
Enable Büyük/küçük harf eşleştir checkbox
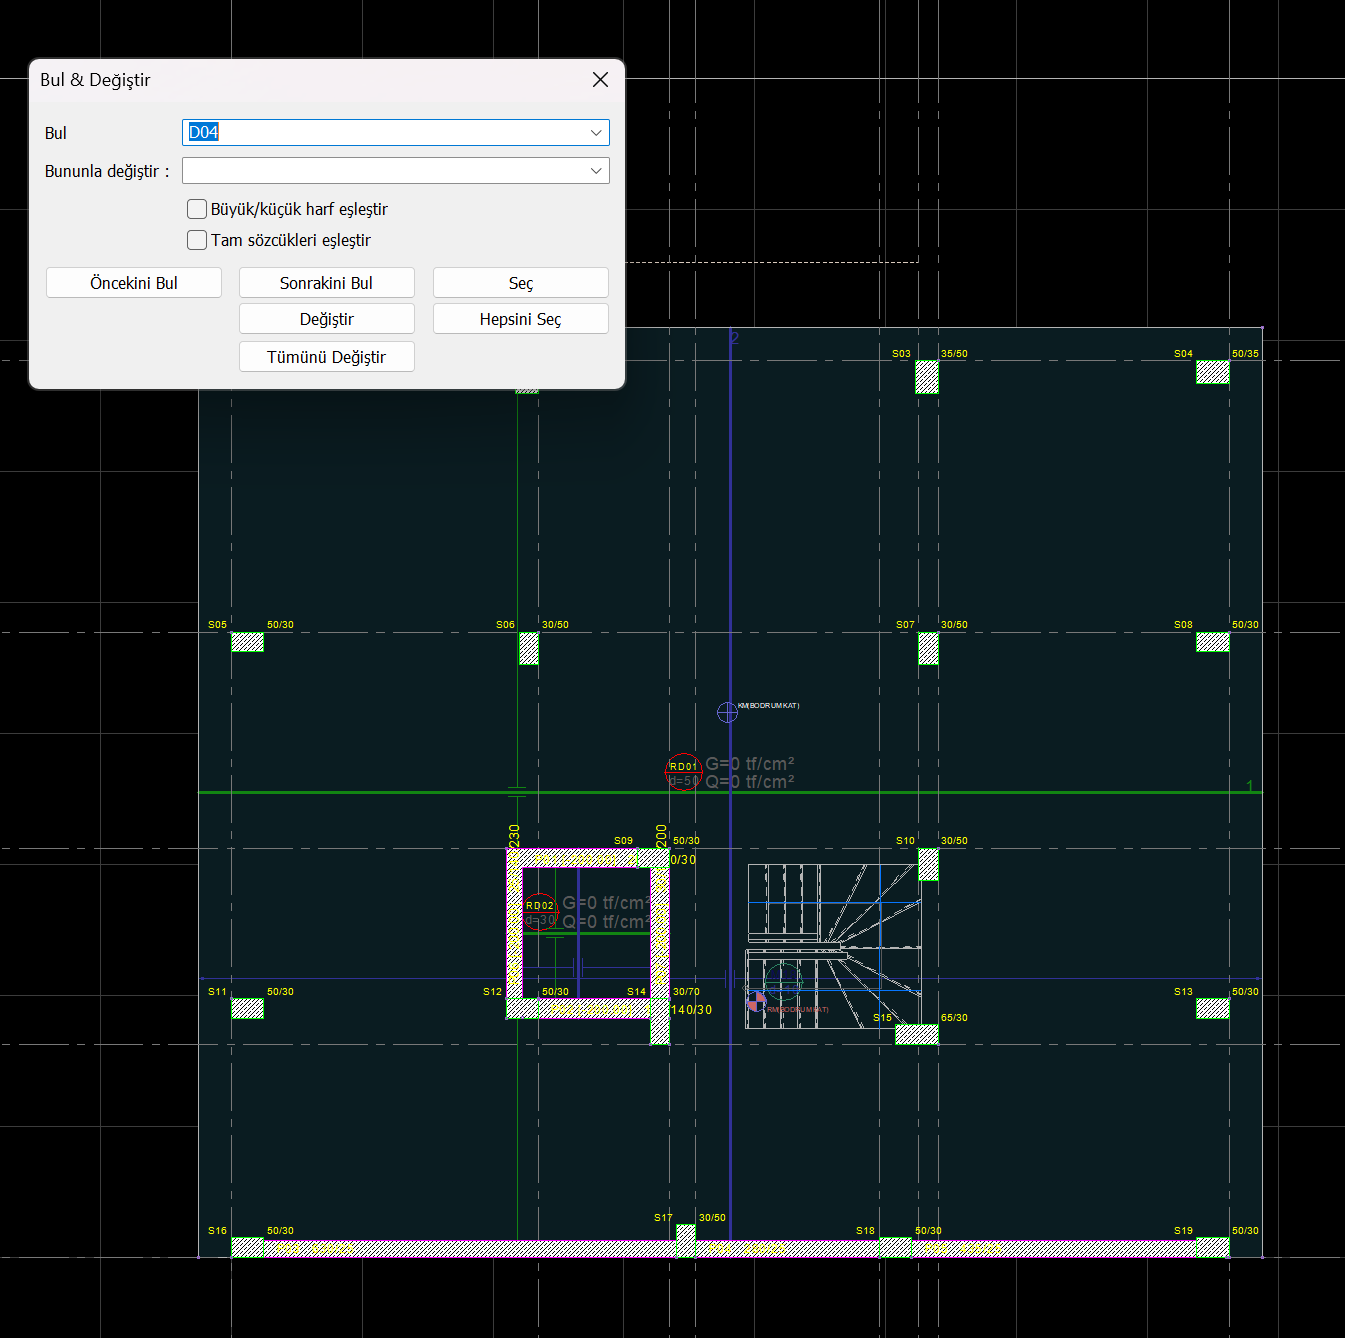coord(198,209)
